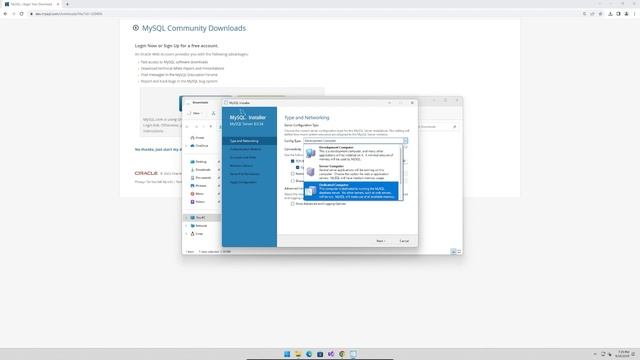Open Edge browser from taskbar
The width and height of the screenshot is (640, 360).
[x=309, y=354]
